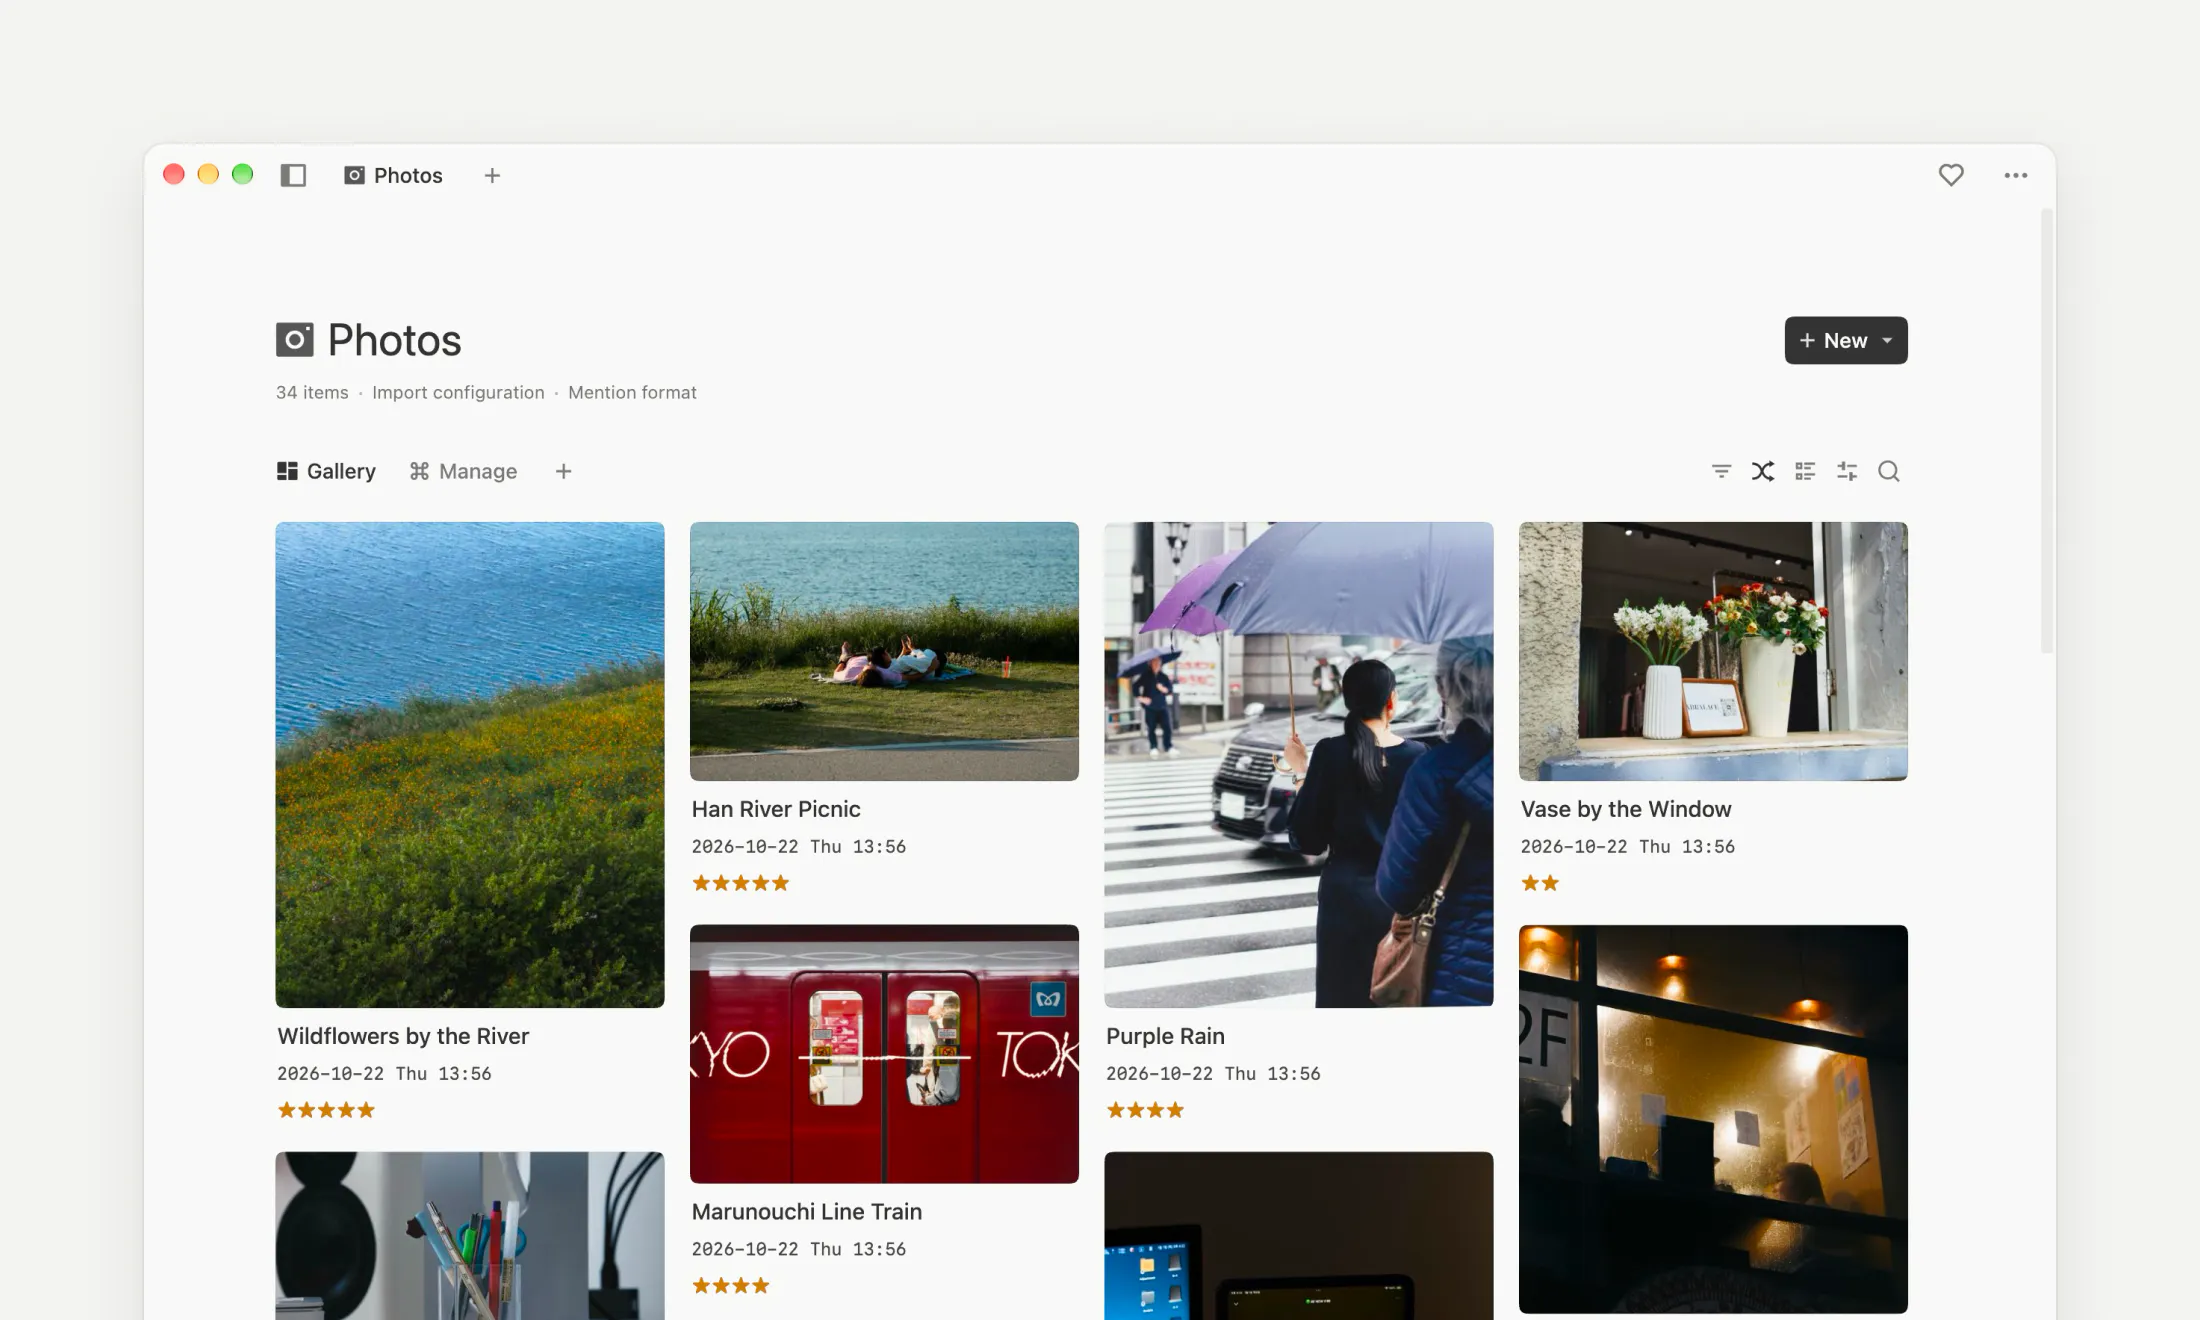Add a new tab next to Photos

click(x=492, y=175)
